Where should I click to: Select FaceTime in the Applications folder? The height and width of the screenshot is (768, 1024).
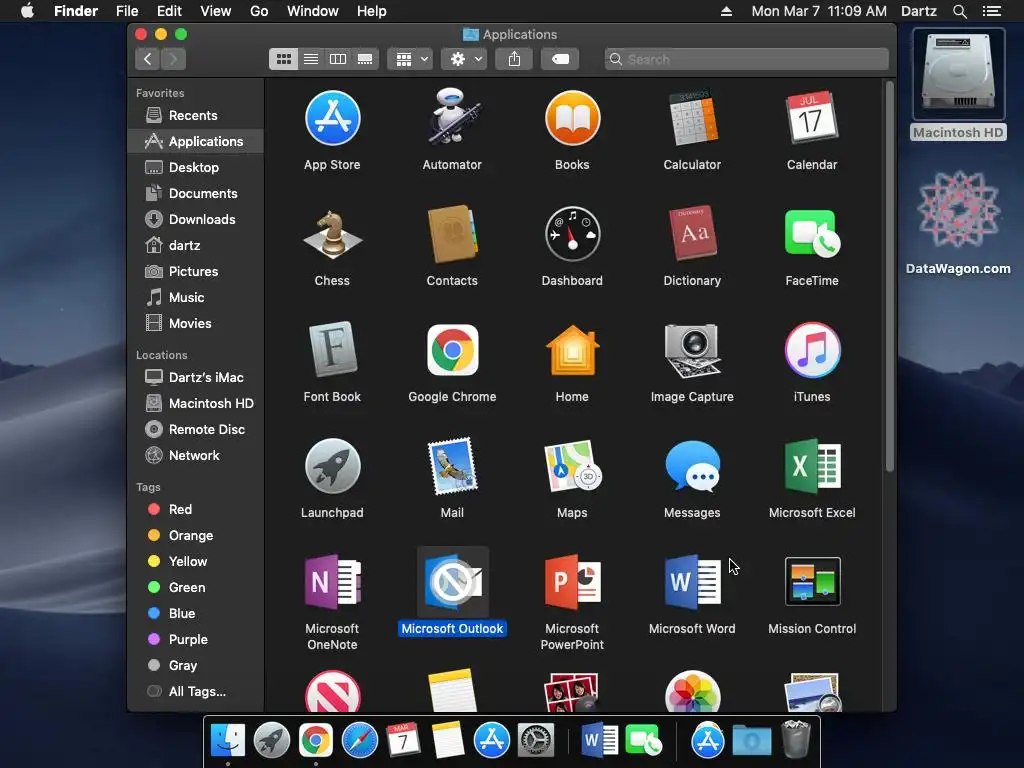812,234
